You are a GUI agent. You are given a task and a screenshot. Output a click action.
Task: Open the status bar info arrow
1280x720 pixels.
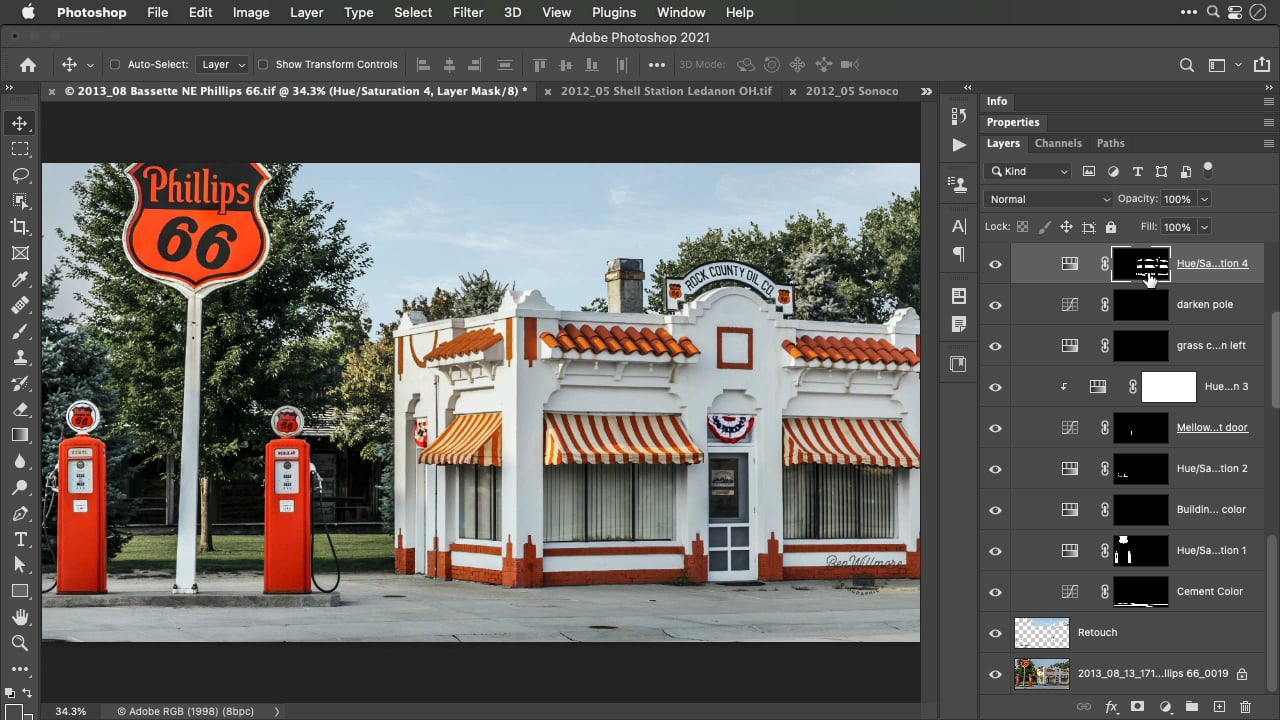[277, 711]
